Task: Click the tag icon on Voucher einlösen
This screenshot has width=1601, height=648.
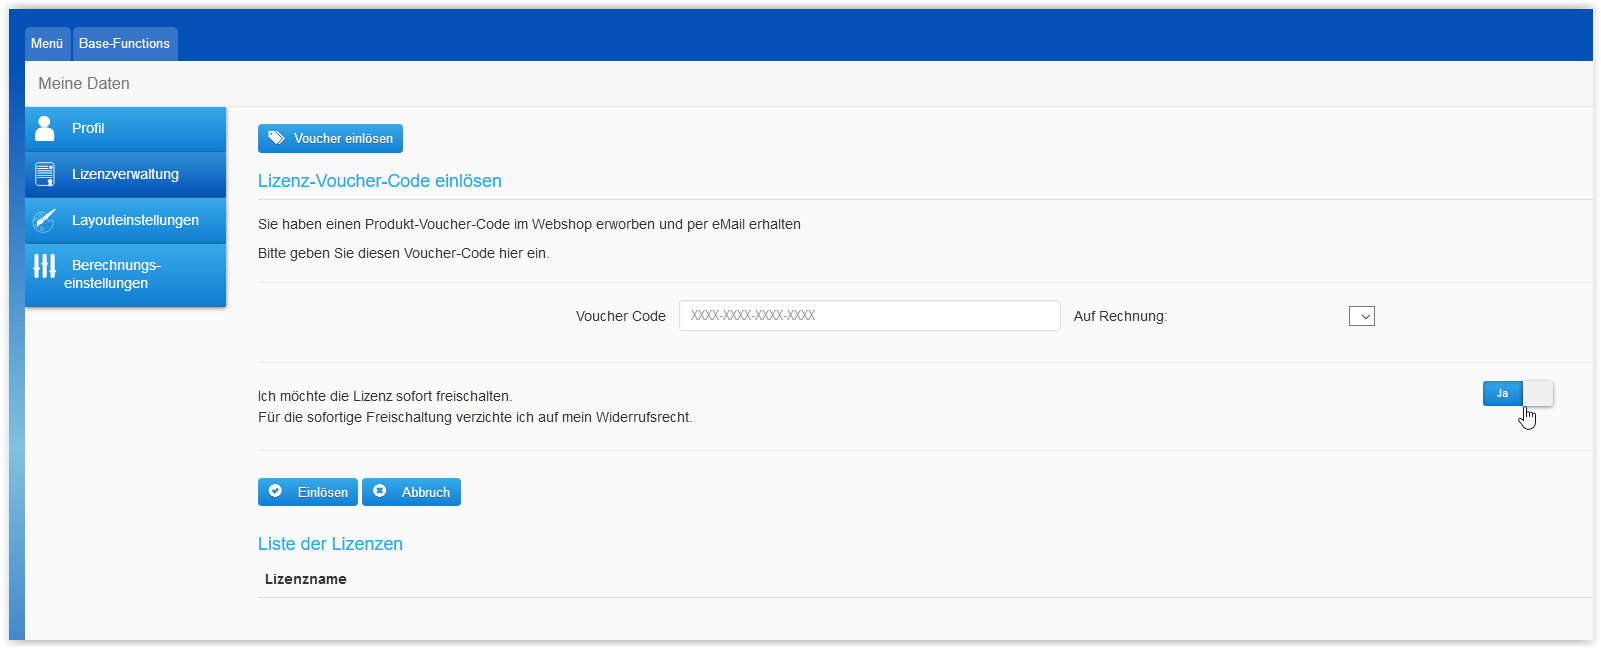Action: [x=276, y=138]
